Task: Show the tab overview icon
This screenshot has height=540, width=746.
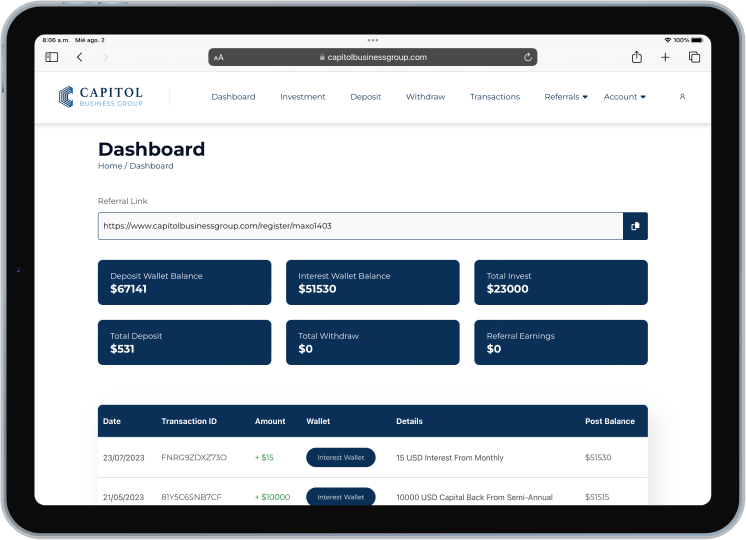Action: [x=694, y=57]
